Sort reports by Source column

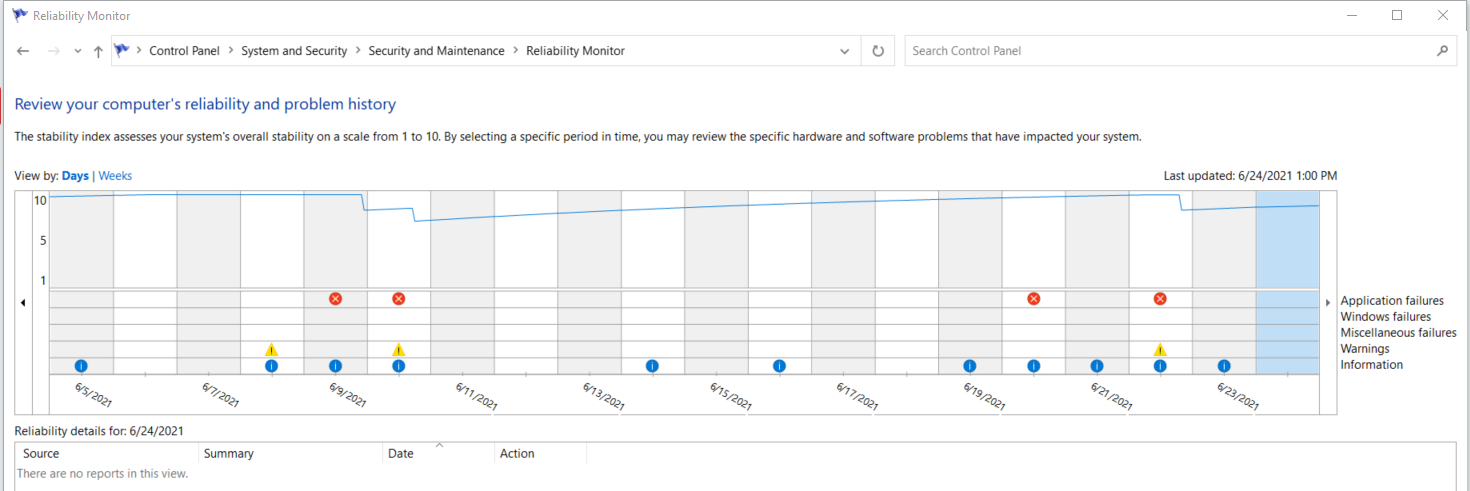tap(106, 454)
